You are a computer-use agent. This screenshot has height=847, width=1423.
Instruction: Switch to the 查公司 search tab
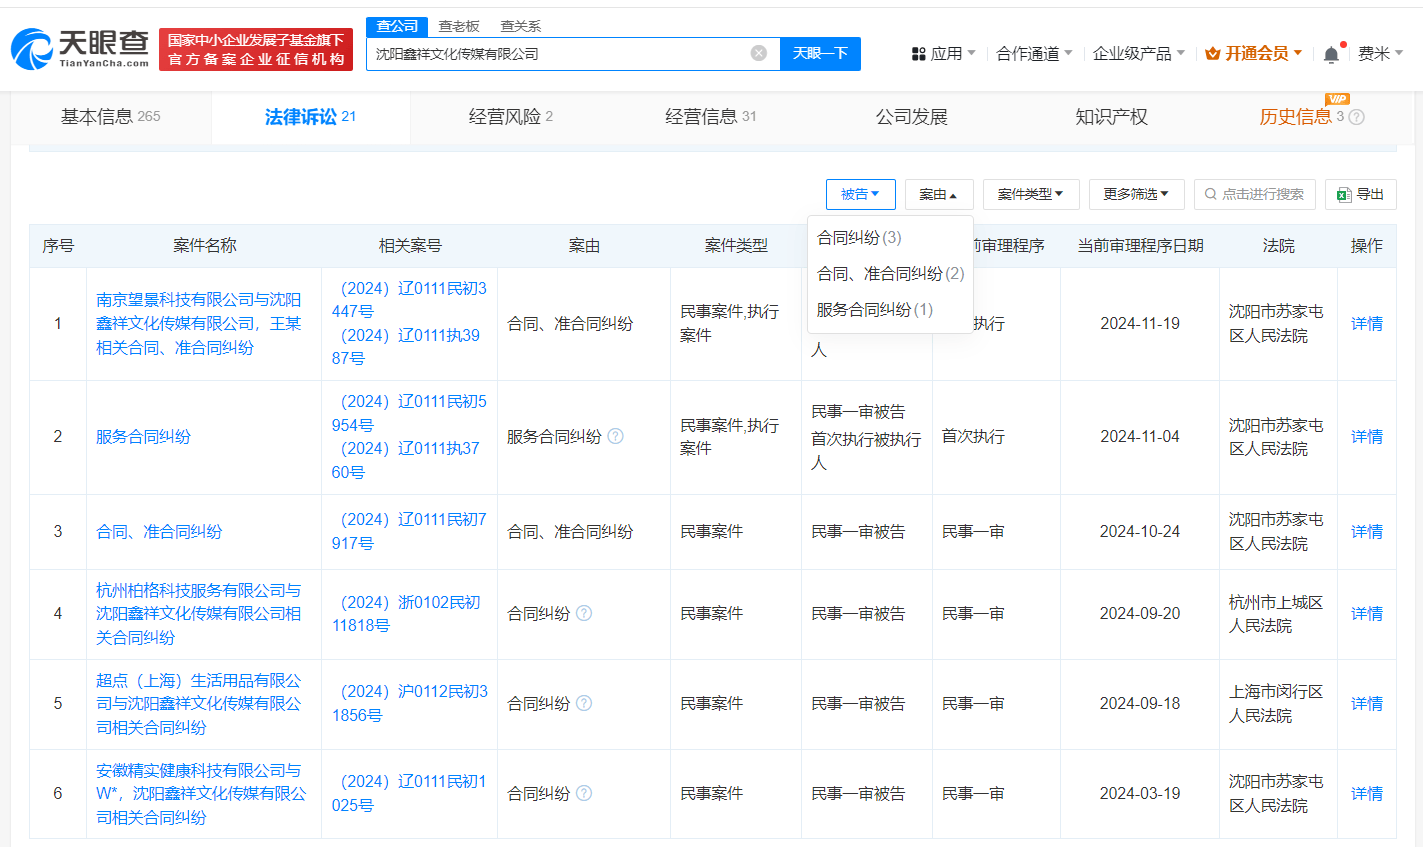pos(397,26)
